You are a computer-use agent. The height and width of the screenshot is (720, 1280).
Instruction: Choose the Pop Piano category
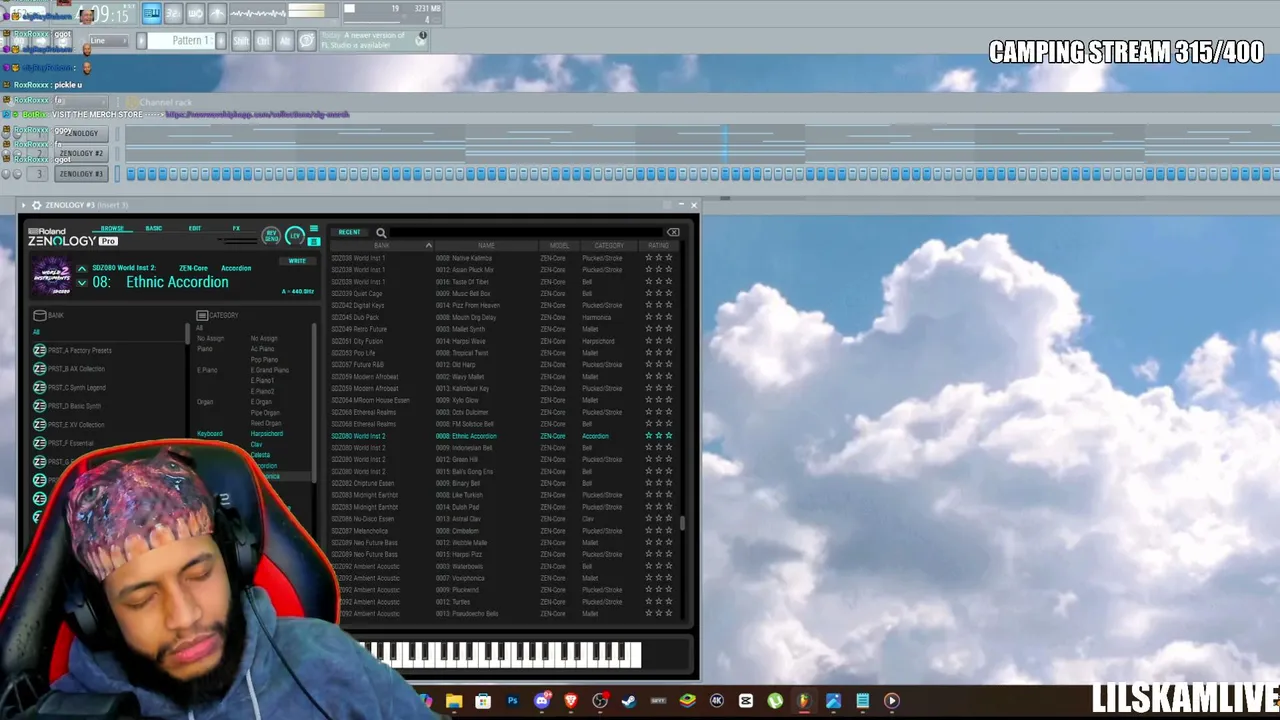point(264,360)
